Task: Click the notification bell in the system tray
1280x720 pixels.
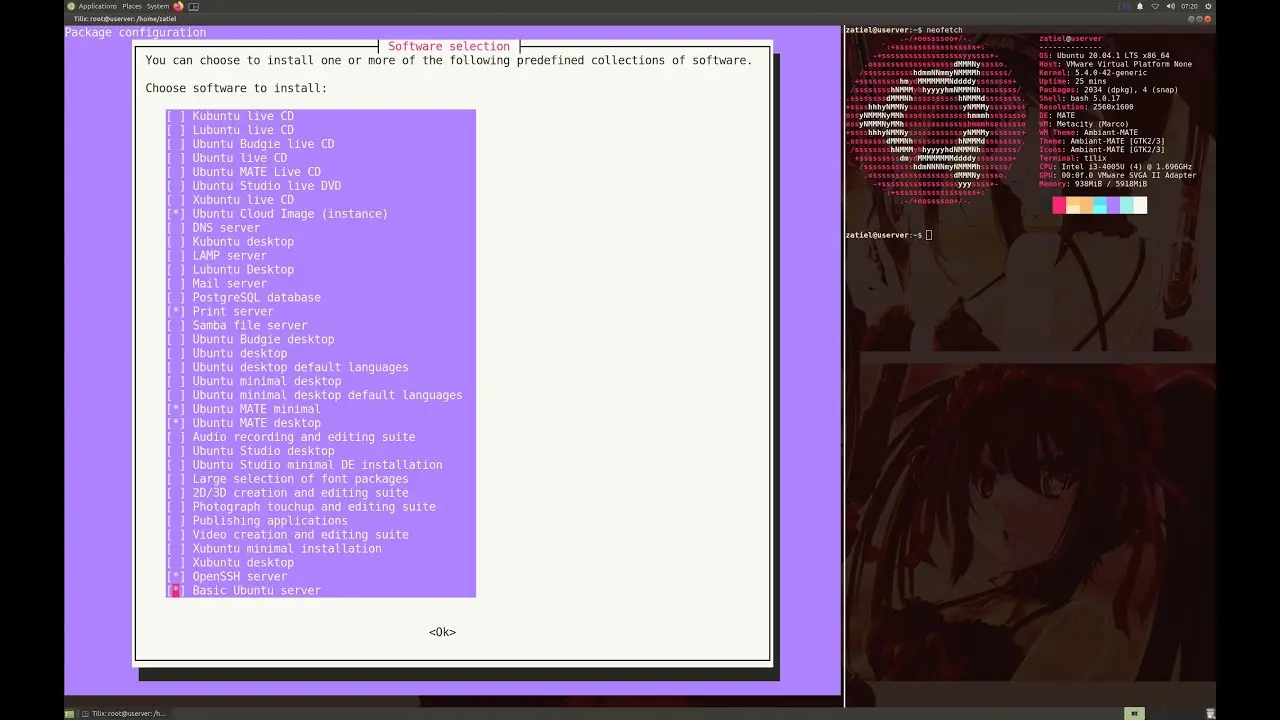Action: click(x=1140, y=6)
